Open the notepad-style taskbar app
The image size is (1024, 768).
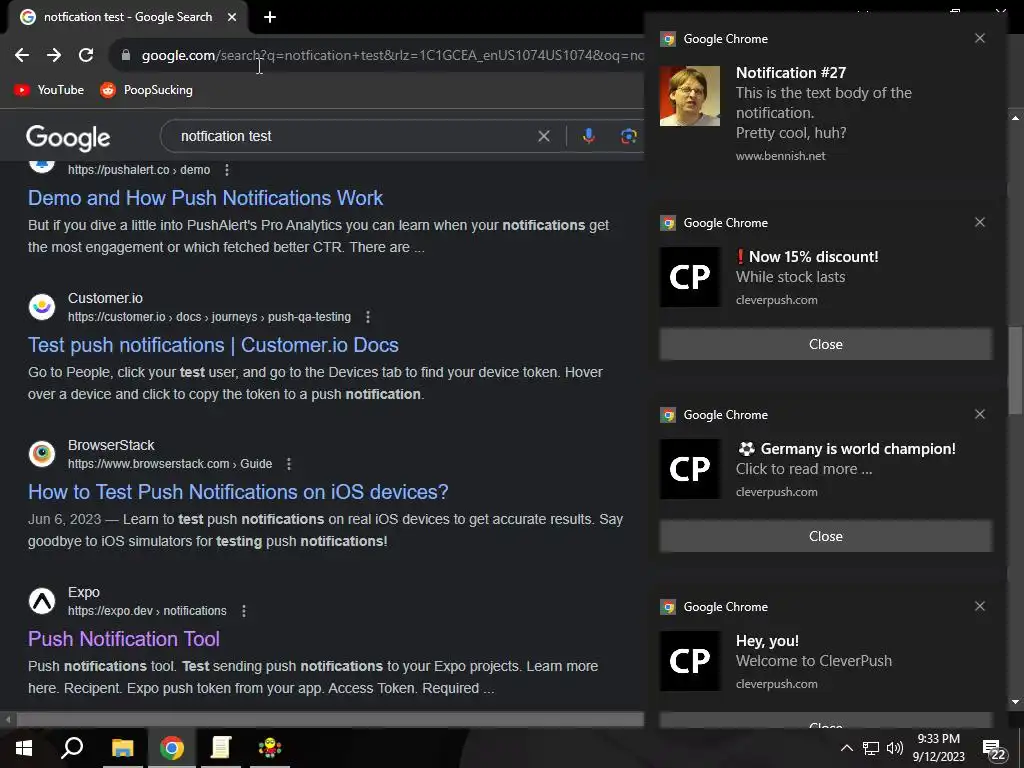[x=221, y=748]
